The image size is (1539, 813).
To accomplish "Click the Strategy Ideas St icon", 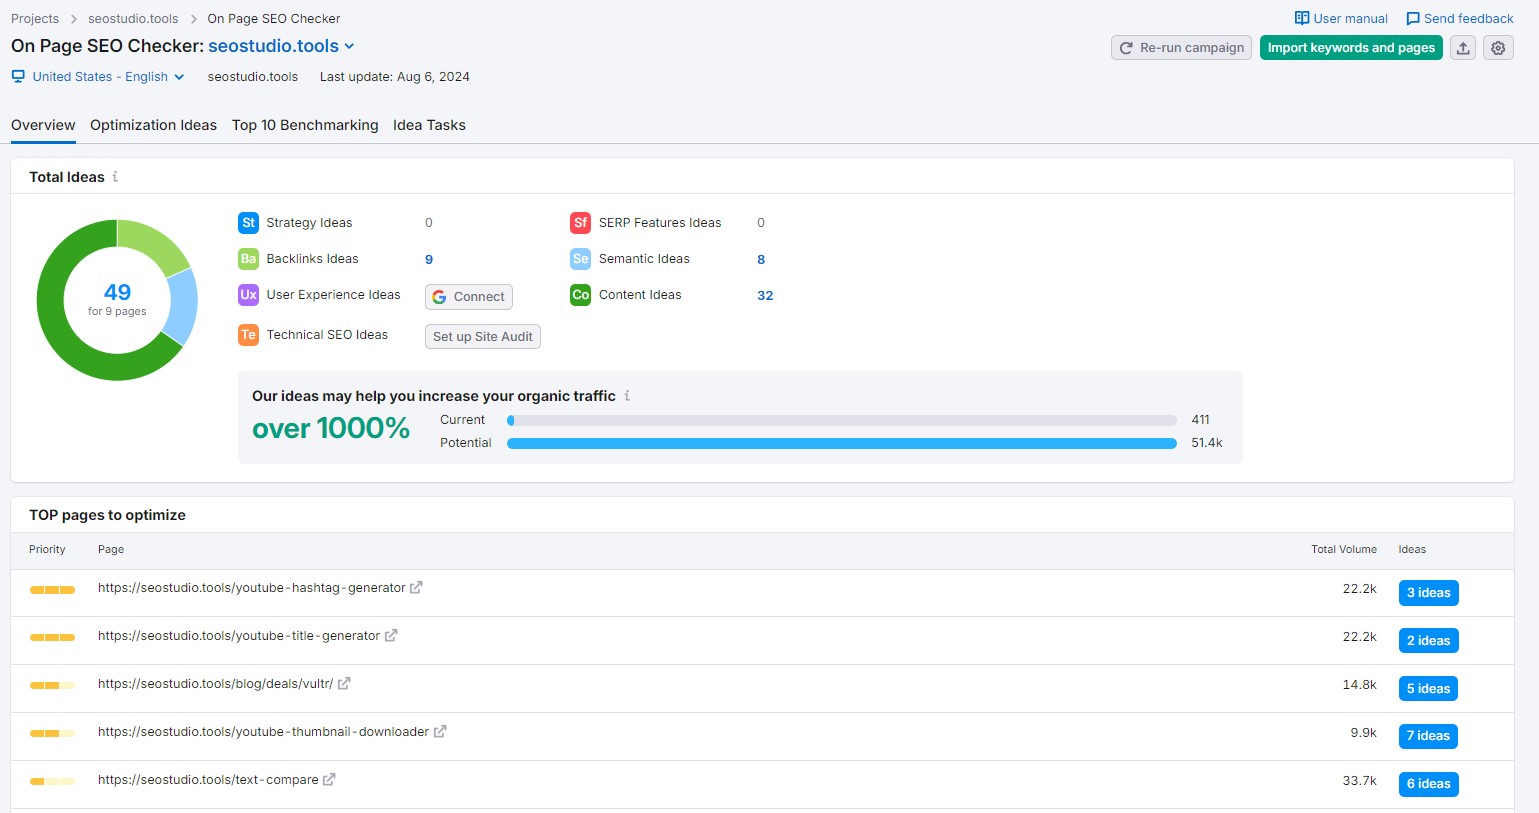I will click(248, 223).
